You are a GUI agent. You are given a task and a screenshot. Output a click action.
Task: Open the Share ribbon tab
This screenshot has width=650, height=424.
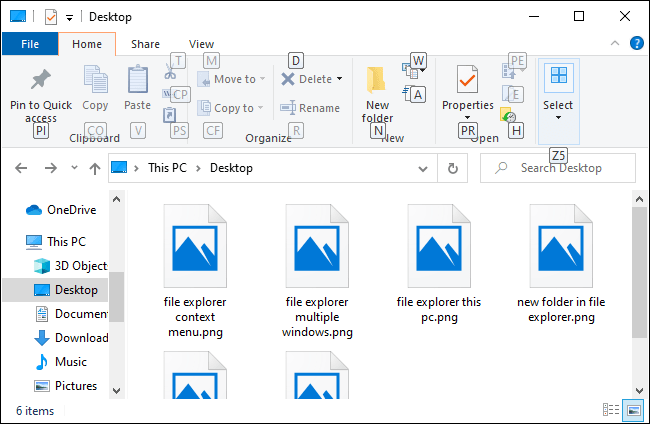coord(145,44)
